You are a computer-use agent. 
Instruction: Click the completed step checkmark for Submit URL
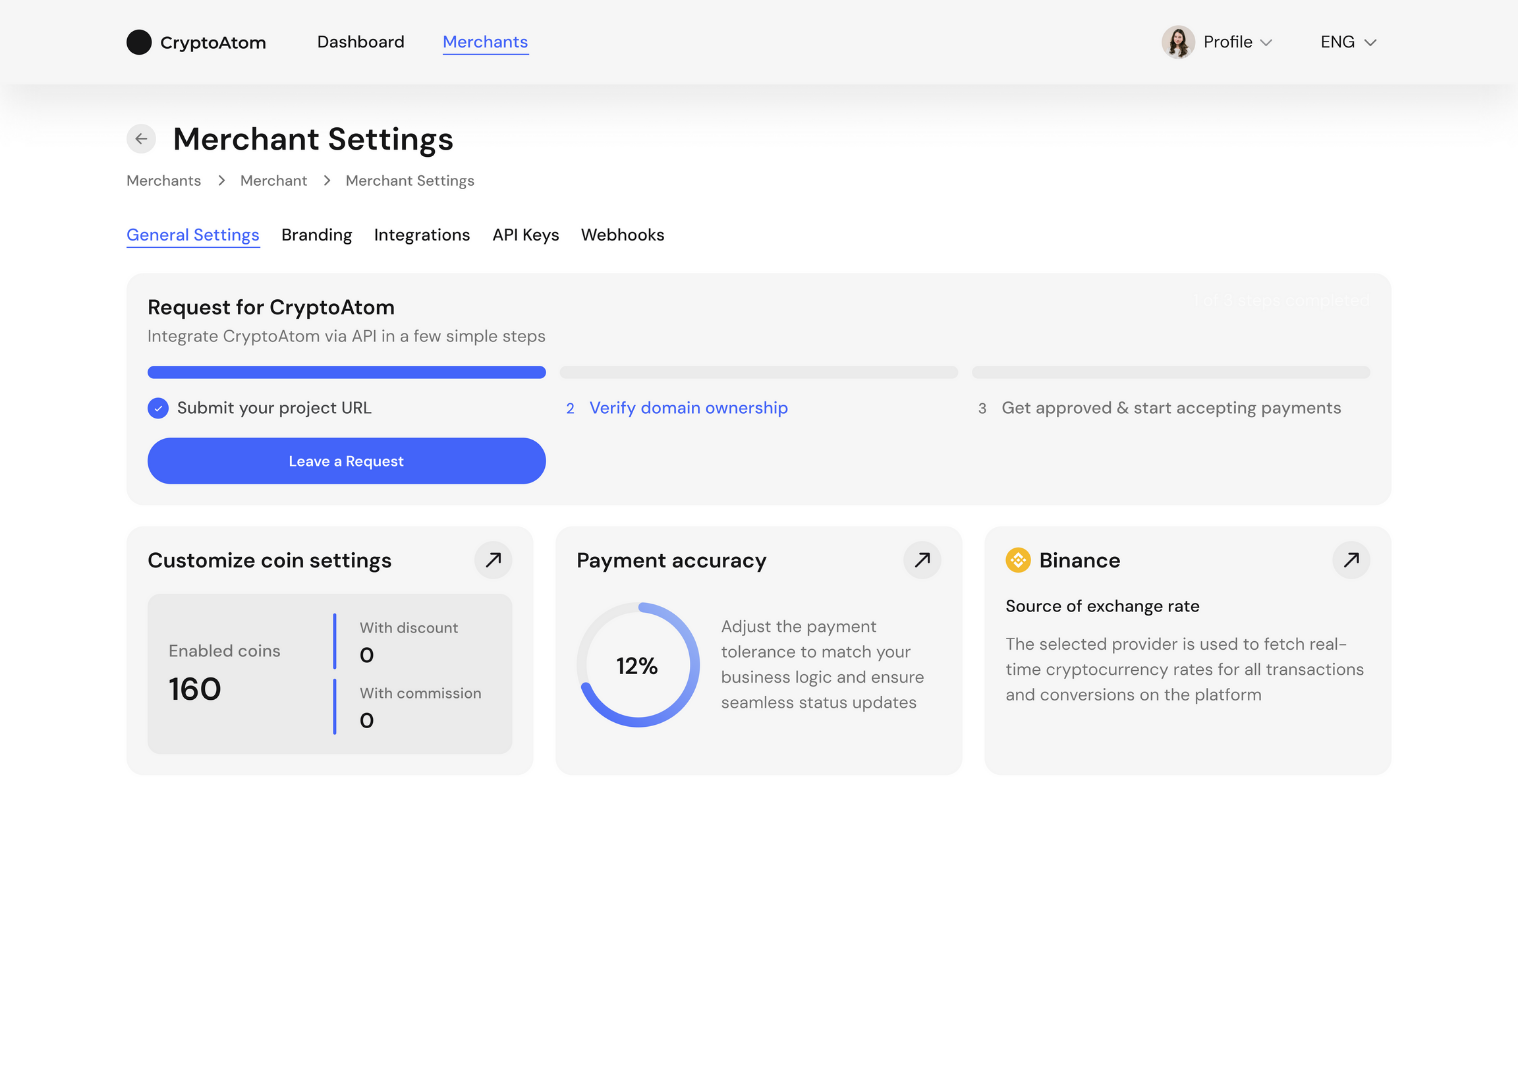pyautogui.click(x=158, y=408)
